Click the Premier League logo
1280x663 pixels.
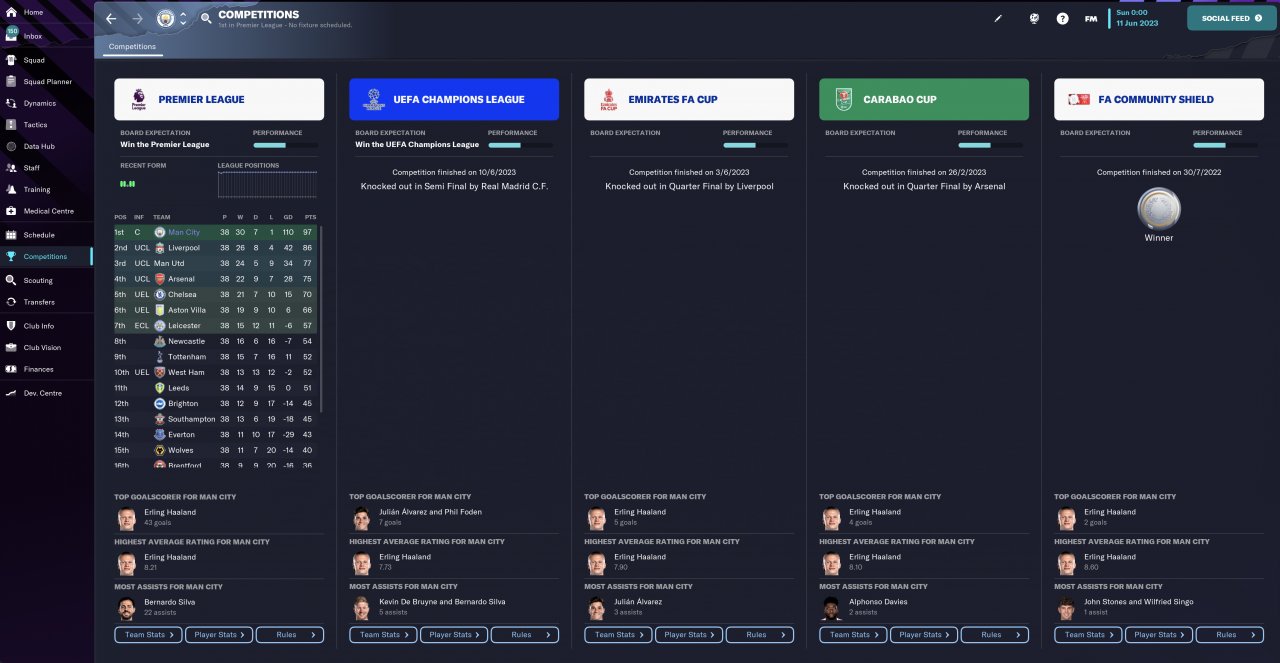138,99
